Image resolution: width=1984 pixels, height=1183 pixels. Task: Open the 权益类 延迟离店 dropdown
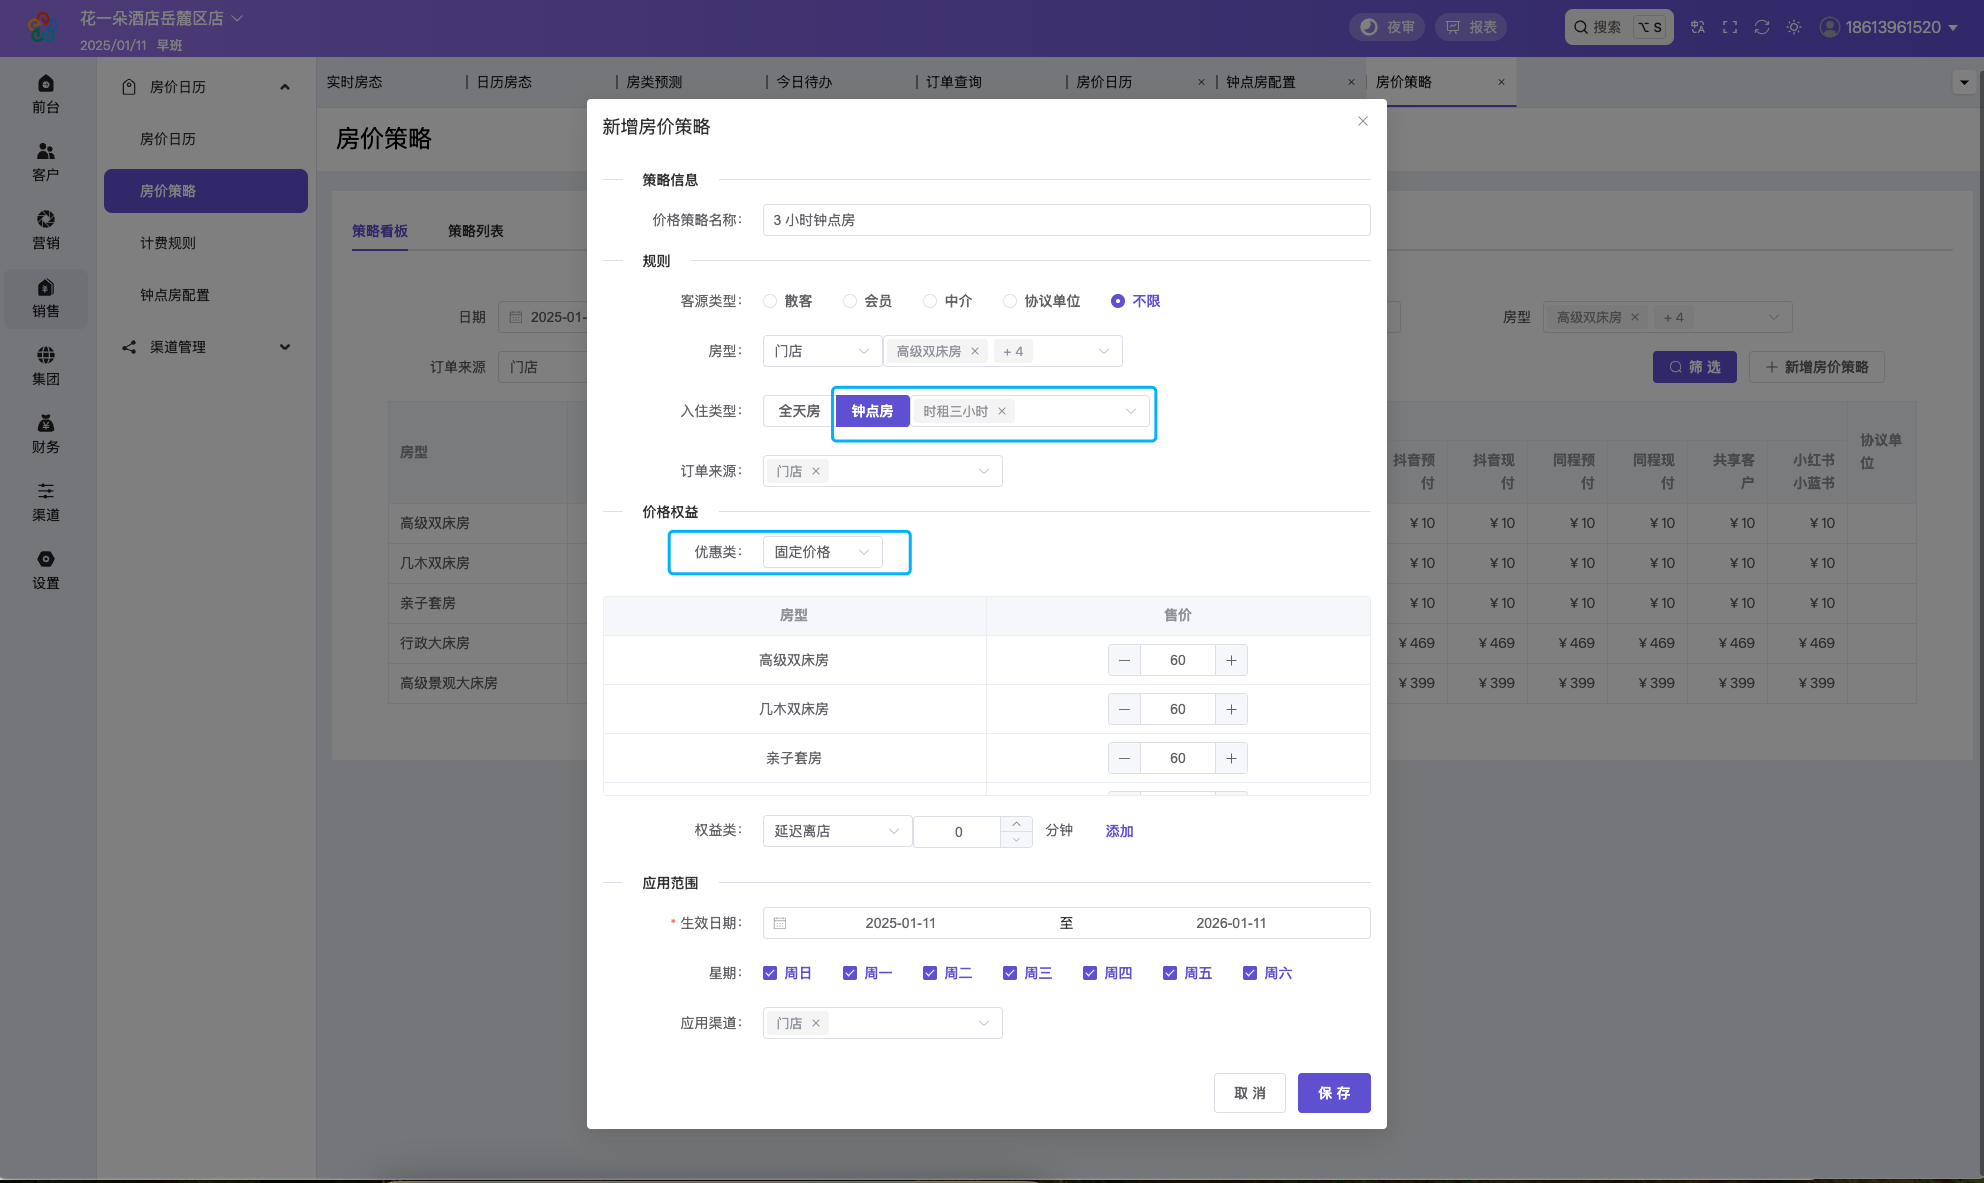click(x=837, y=831)
